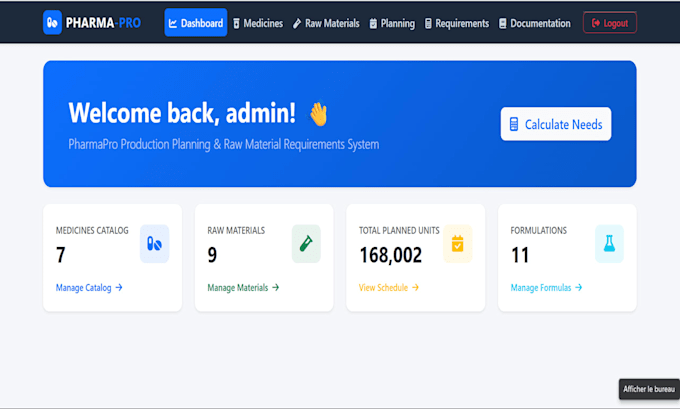Click the Calculate Needs button

click(x=556, y=124)
